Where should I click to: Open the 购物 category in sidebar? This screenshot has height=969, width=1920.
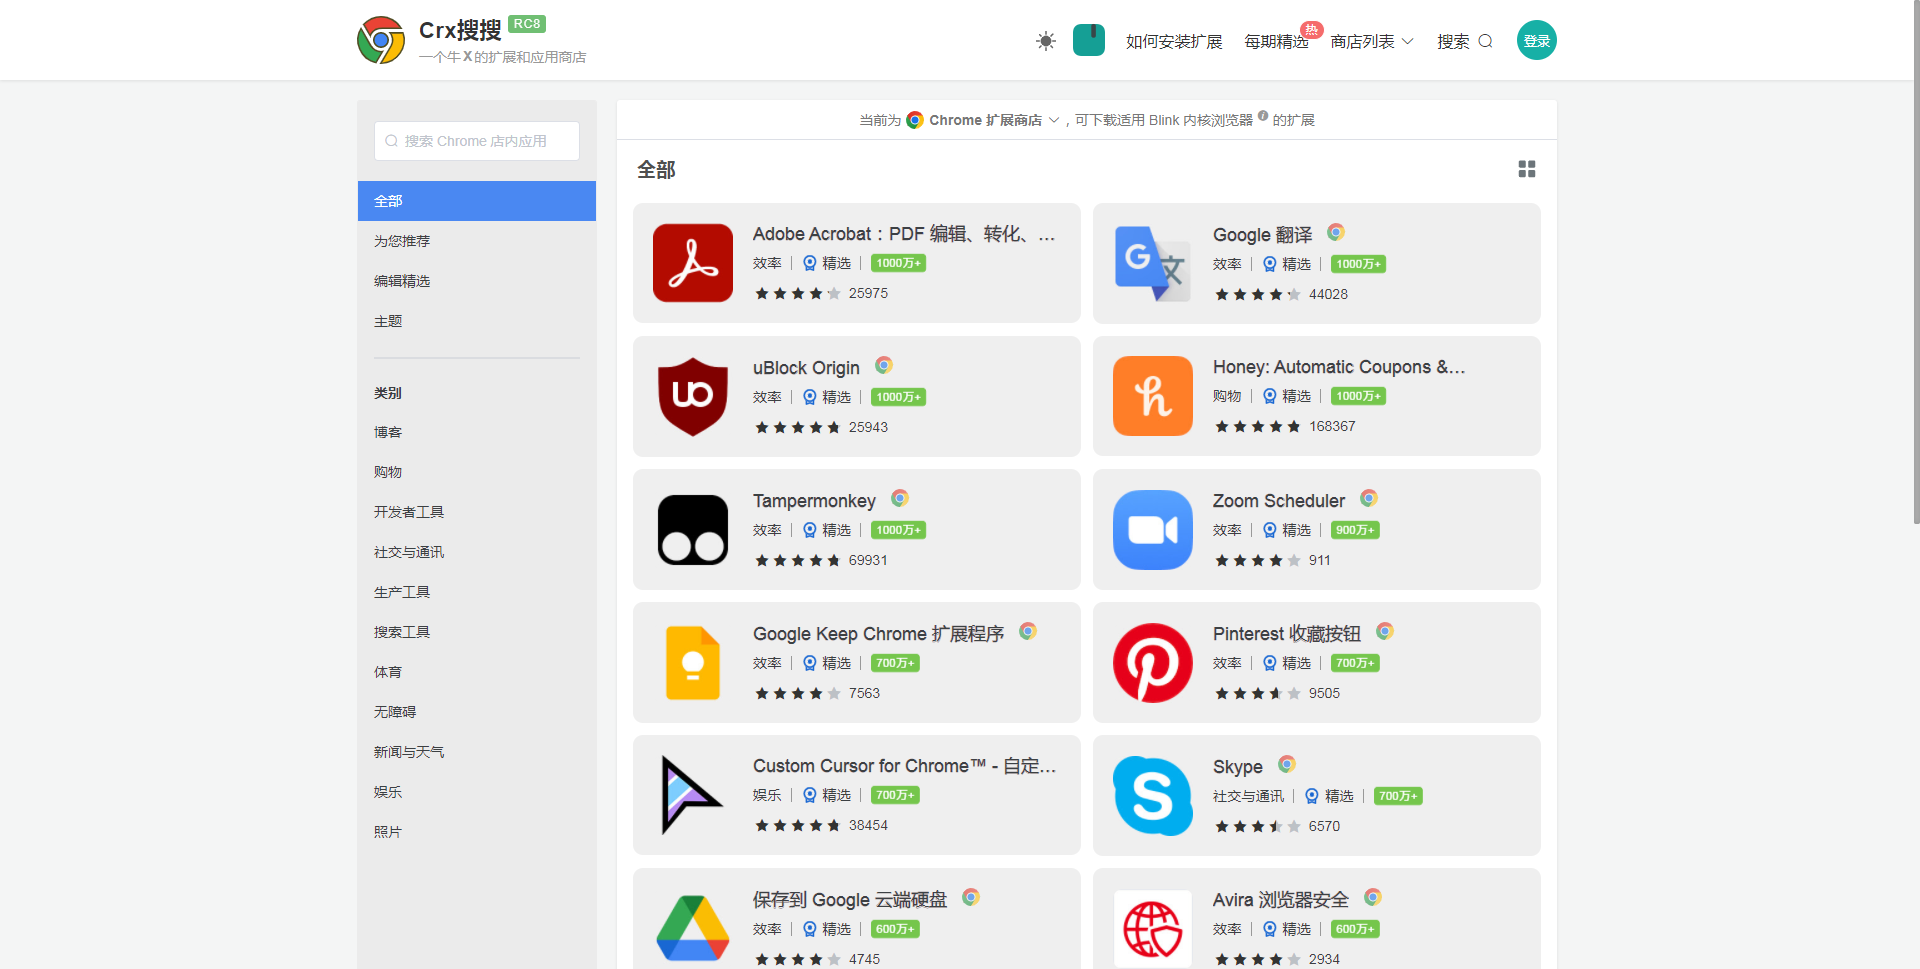pos(388,472)
